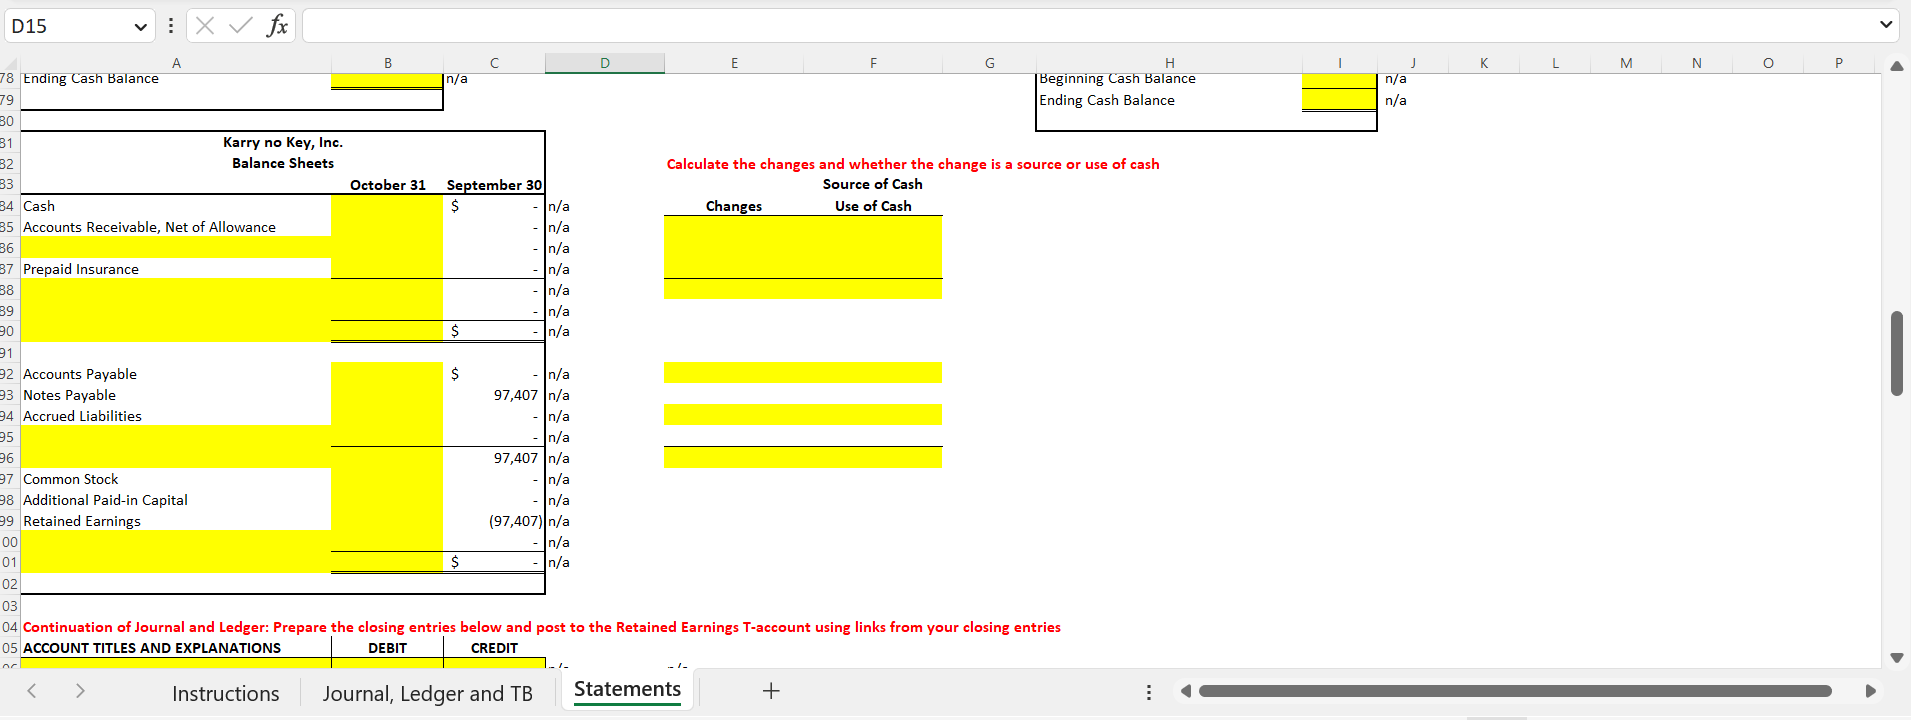
Task: Click the horizontal scrollbar thumb
Action: [1515, 691]
